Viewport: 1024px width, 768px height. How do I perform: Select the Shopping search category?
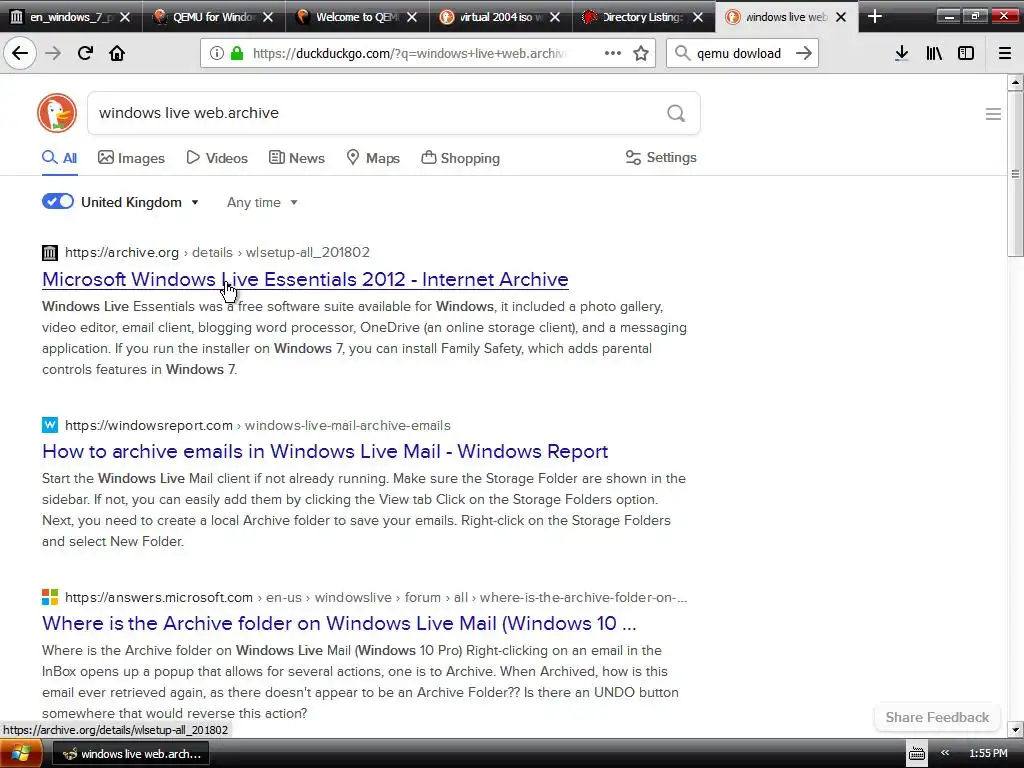[460, 158]
